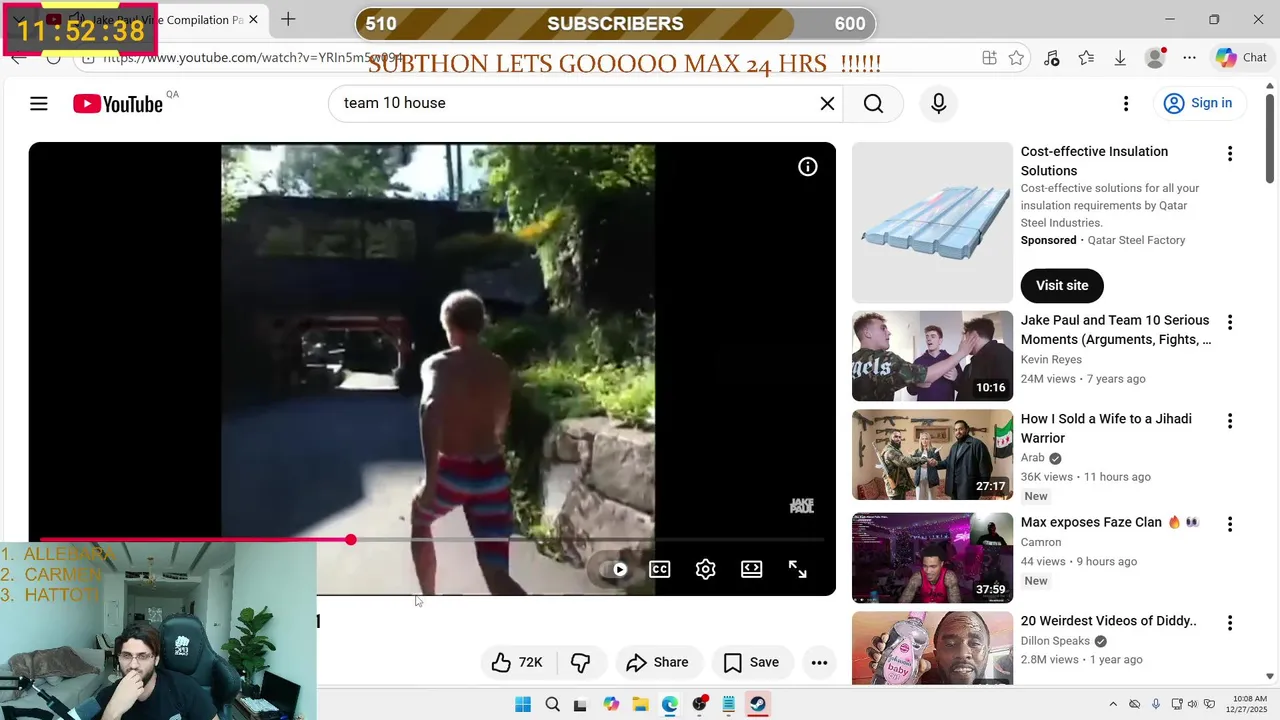This screenshot has height=720, width=1280.
Task: Click the system tray volume icon
Action: [x=1194, y=704]
